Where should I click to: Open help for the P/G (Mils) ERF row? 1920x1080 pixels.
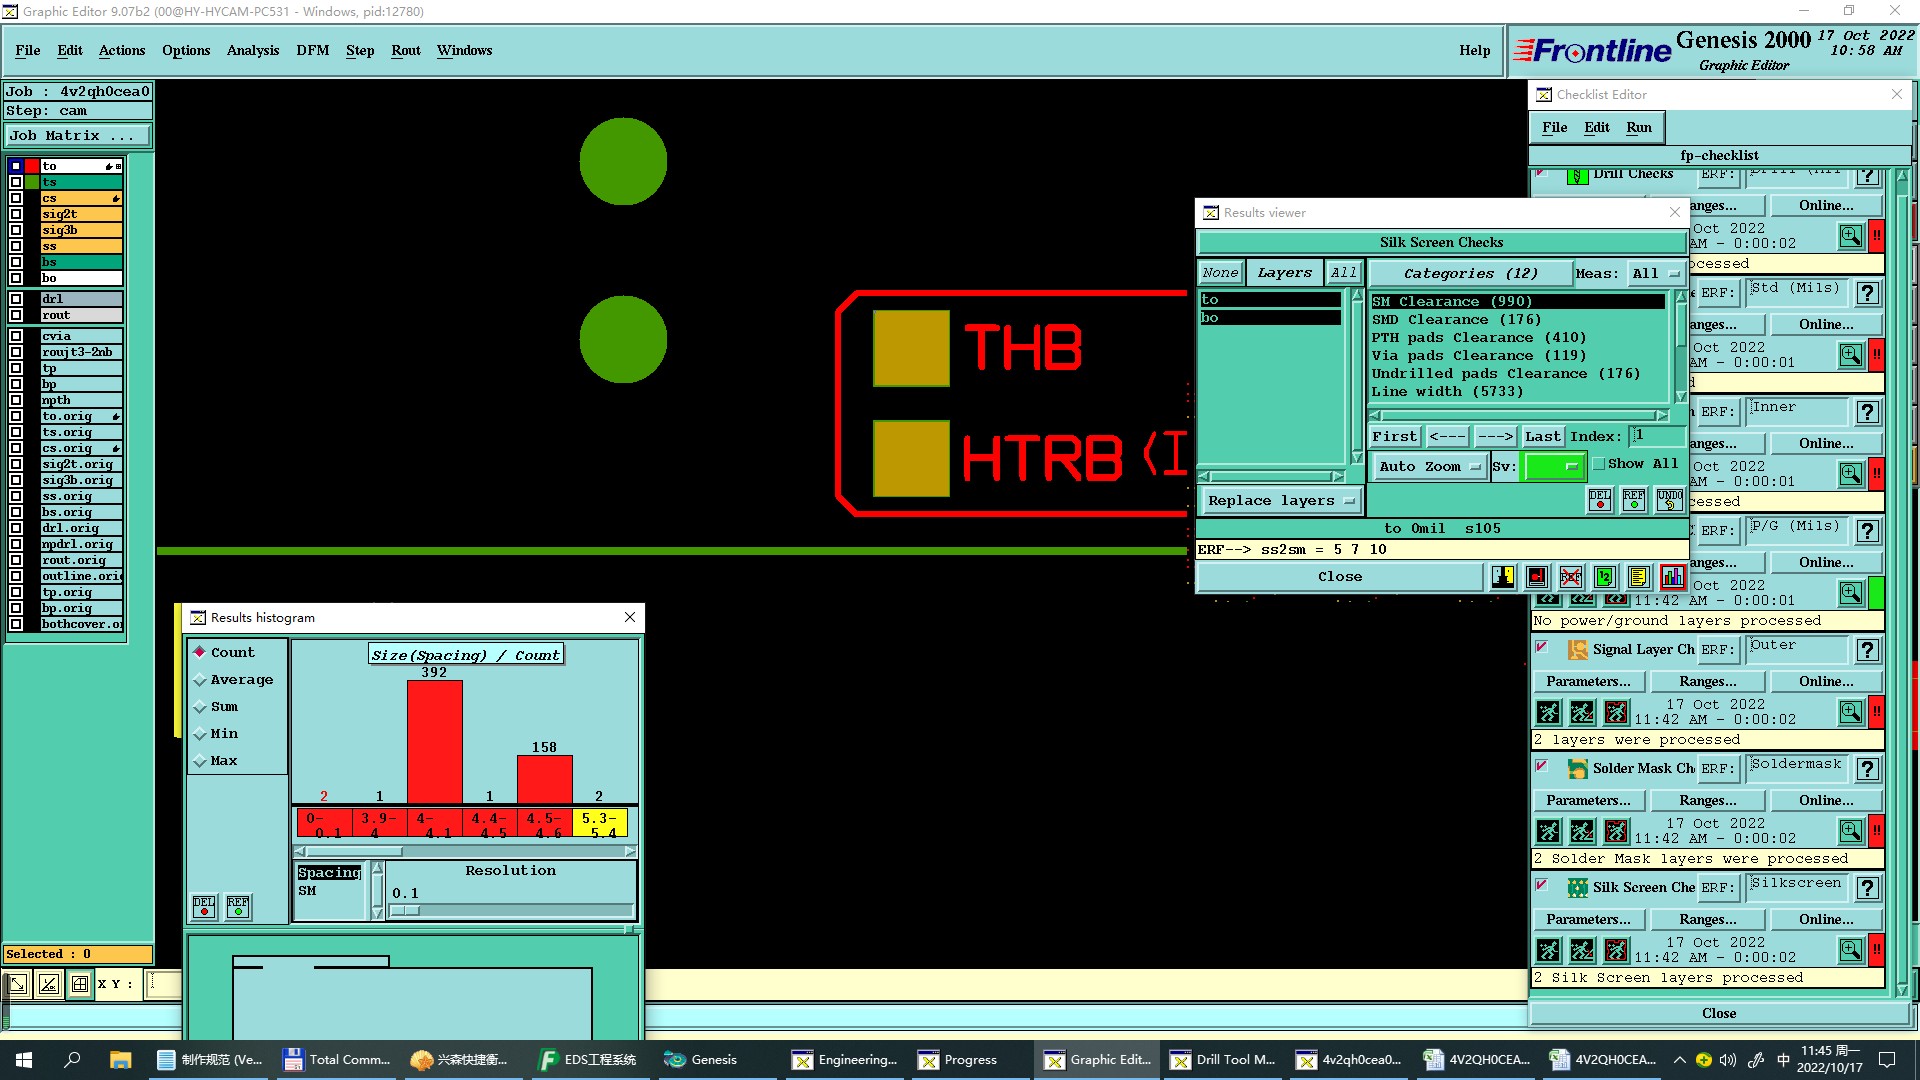point(1867,530)
